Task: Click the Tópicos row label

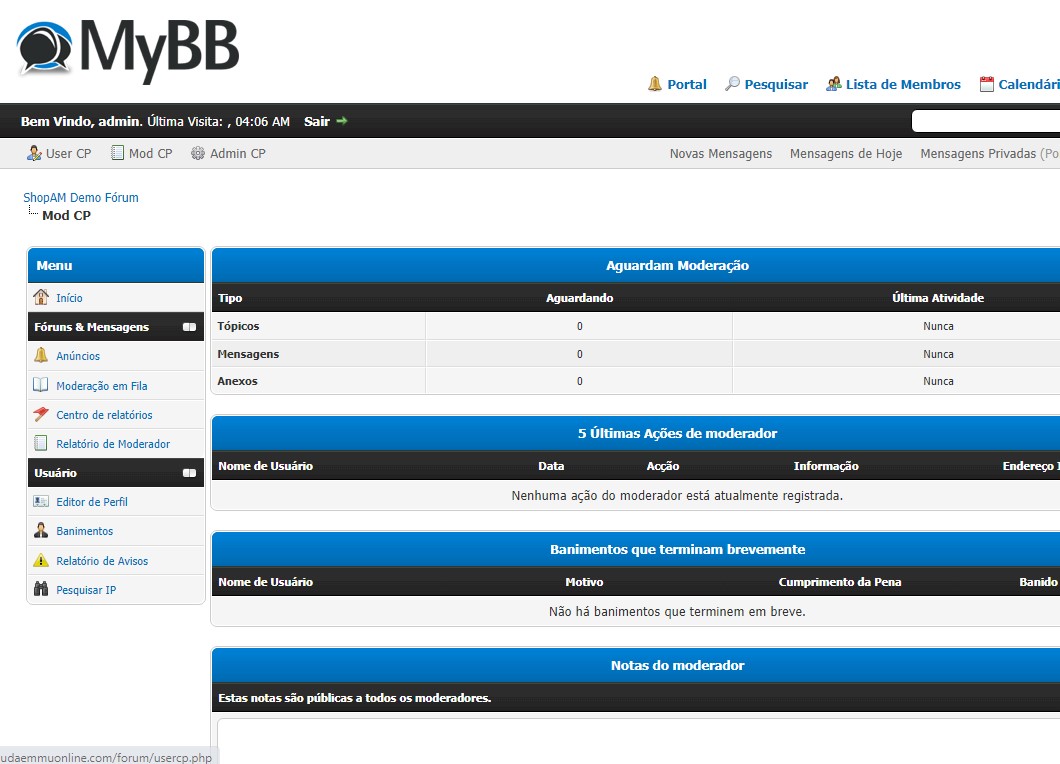Action: 238,326
